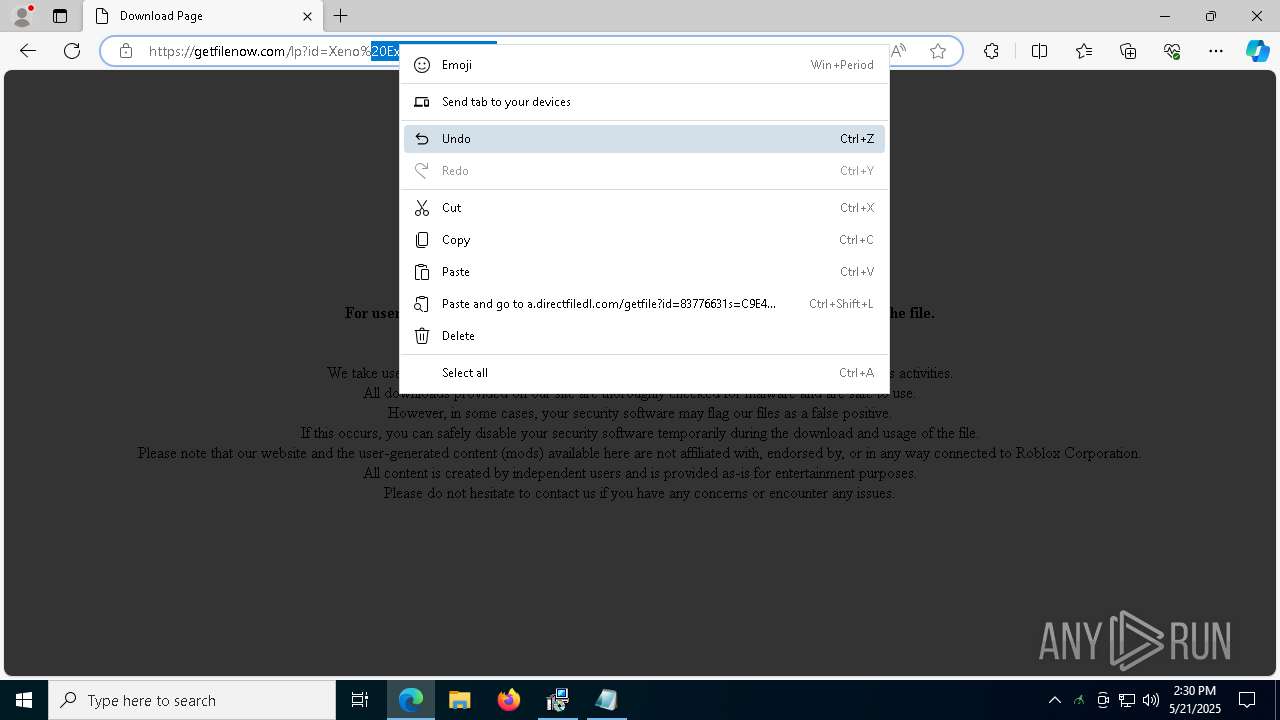Close the Download Page tab
The height and width of the screenshot is (720, 1280).
click(x=307, y=16)
